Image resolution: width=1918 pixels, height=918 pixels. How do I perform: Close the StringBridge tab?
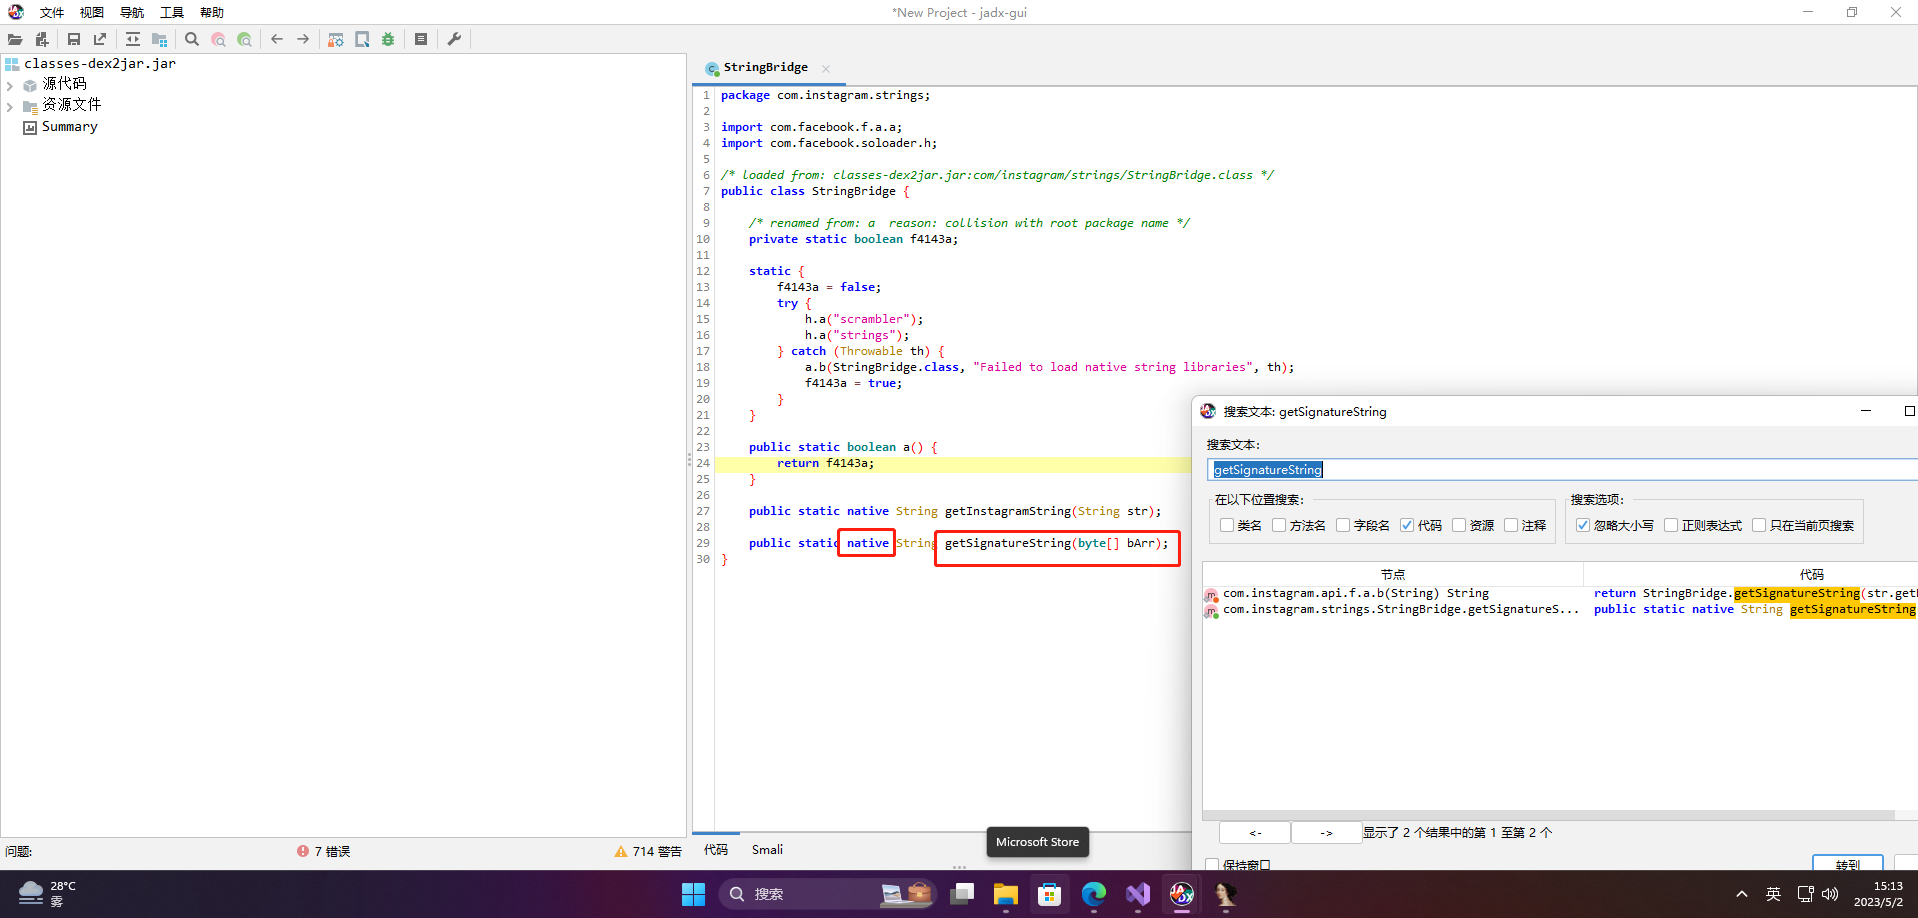826,68
